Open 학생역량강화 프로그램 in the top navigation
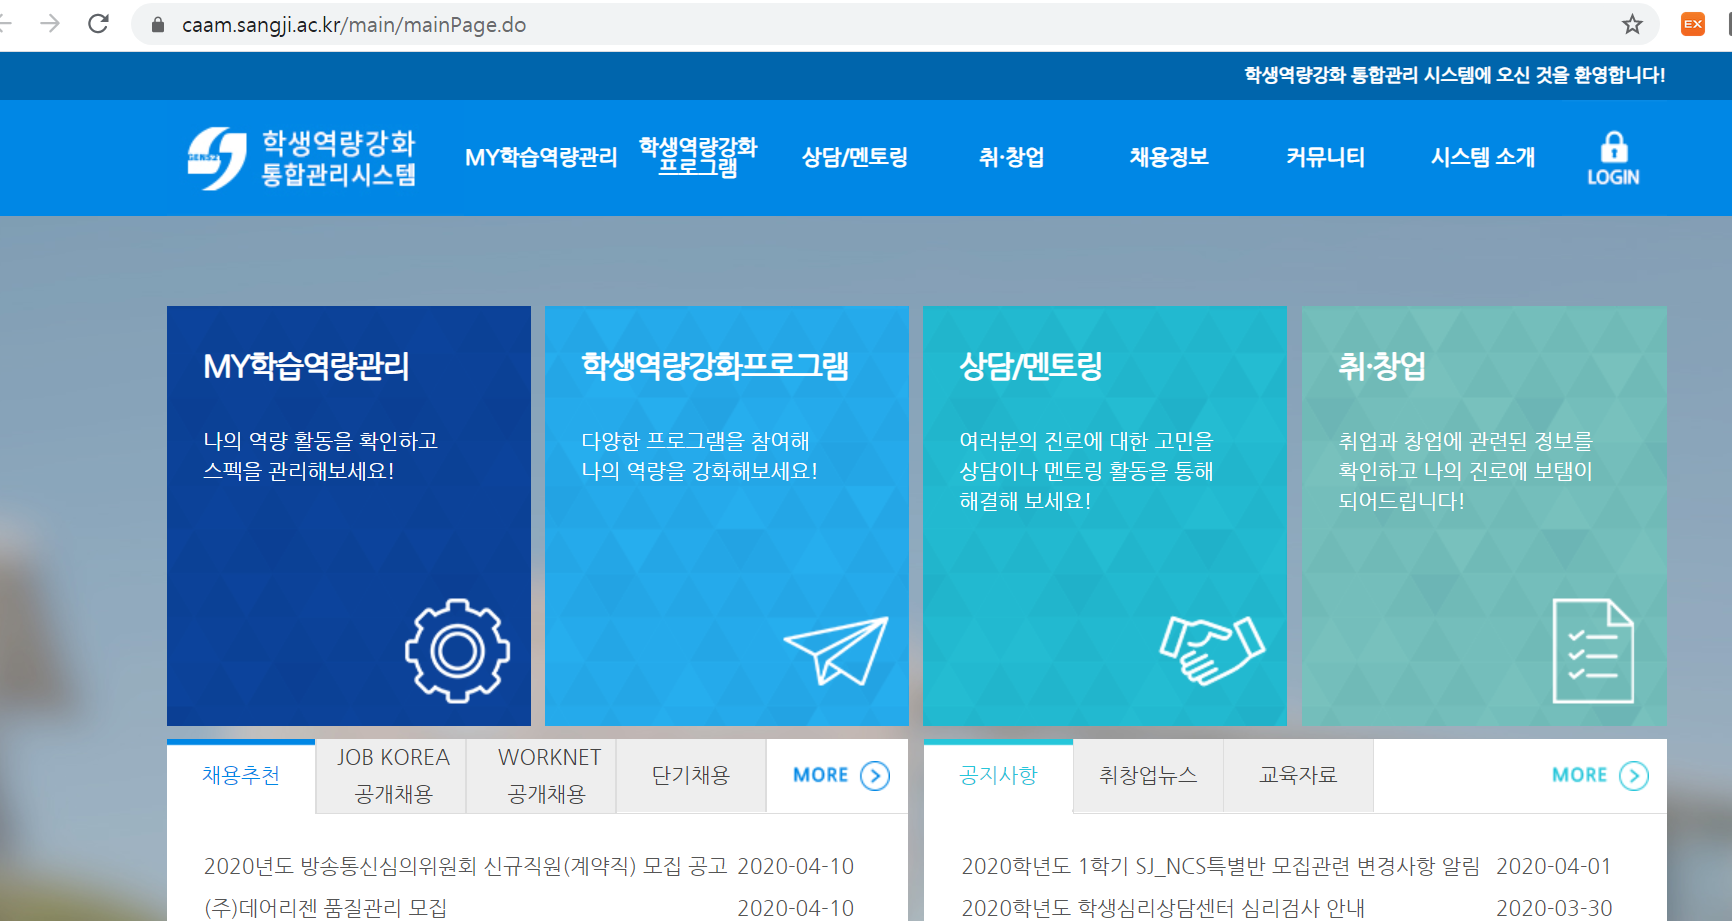 click(x=698, y=157)
